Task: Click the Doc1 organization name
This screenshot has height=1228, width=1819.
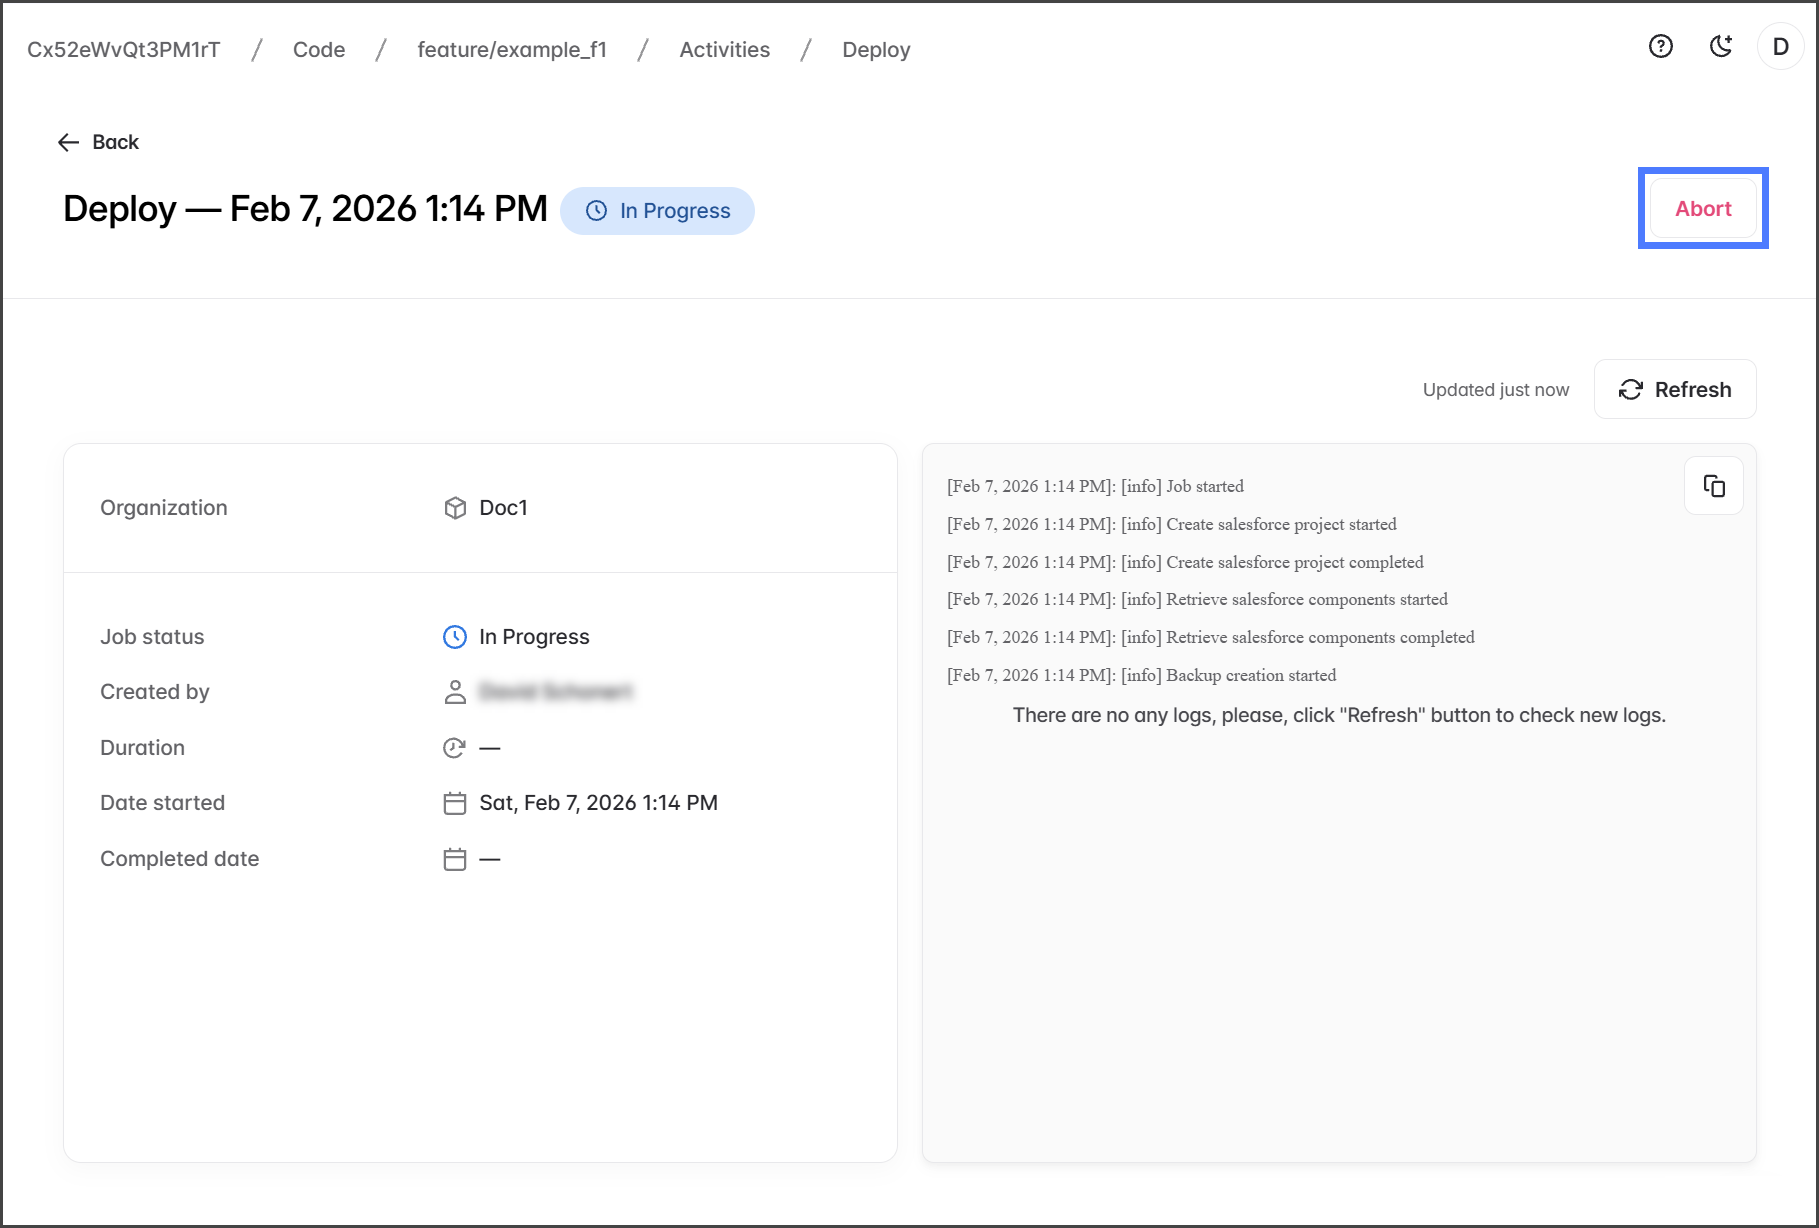Action: tap(503, 508)
